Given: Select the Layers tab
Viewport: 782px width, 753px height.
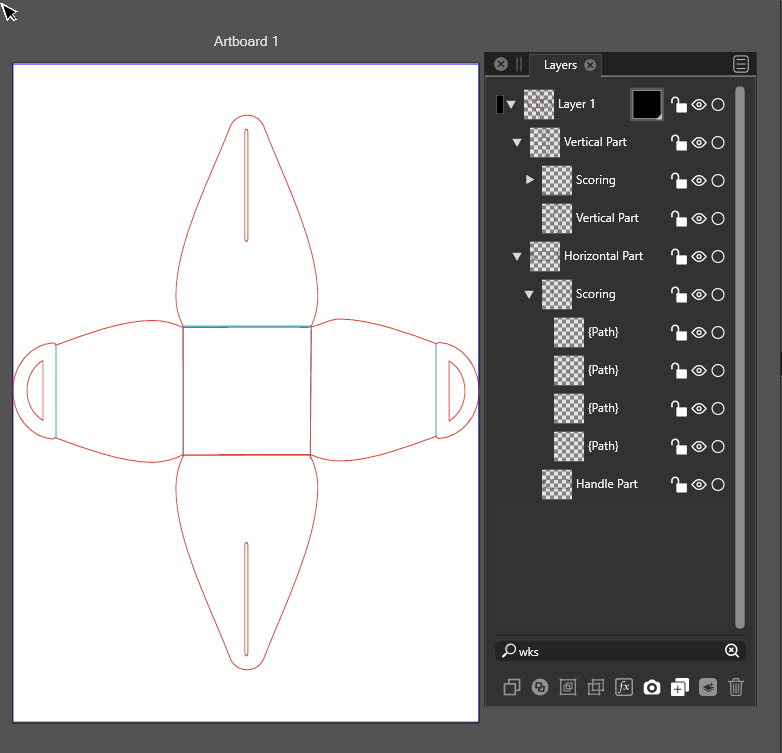Looking at the screenshot, I should click(x=560, y=65).
